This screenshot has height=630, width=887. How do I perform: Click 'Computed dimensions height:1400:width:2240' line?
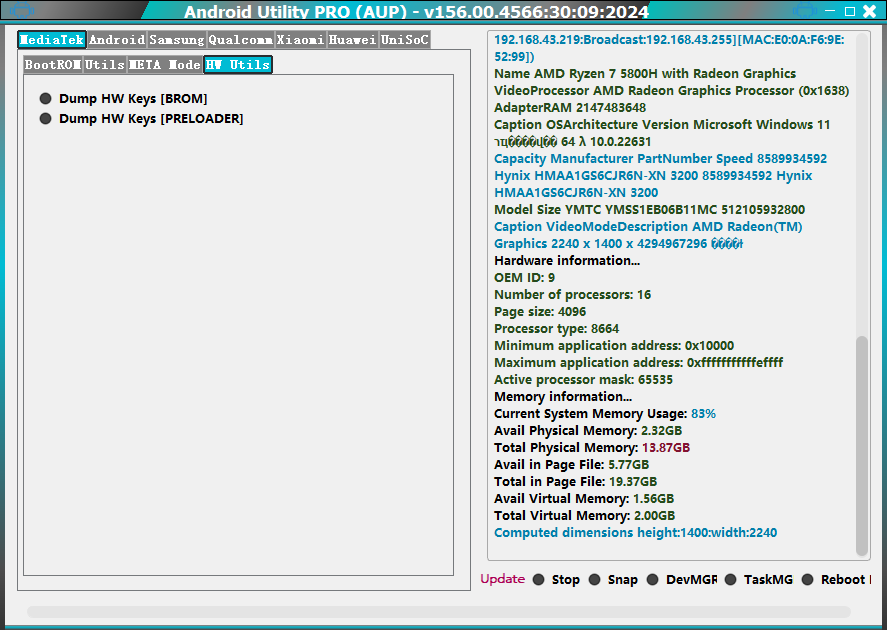[x=635, y=532]
